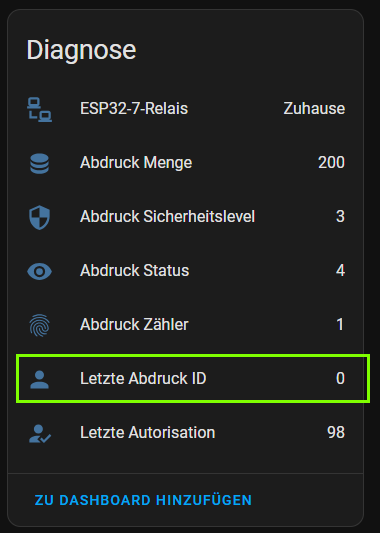Click the Diagnose card heading

(x=81, y=50)
